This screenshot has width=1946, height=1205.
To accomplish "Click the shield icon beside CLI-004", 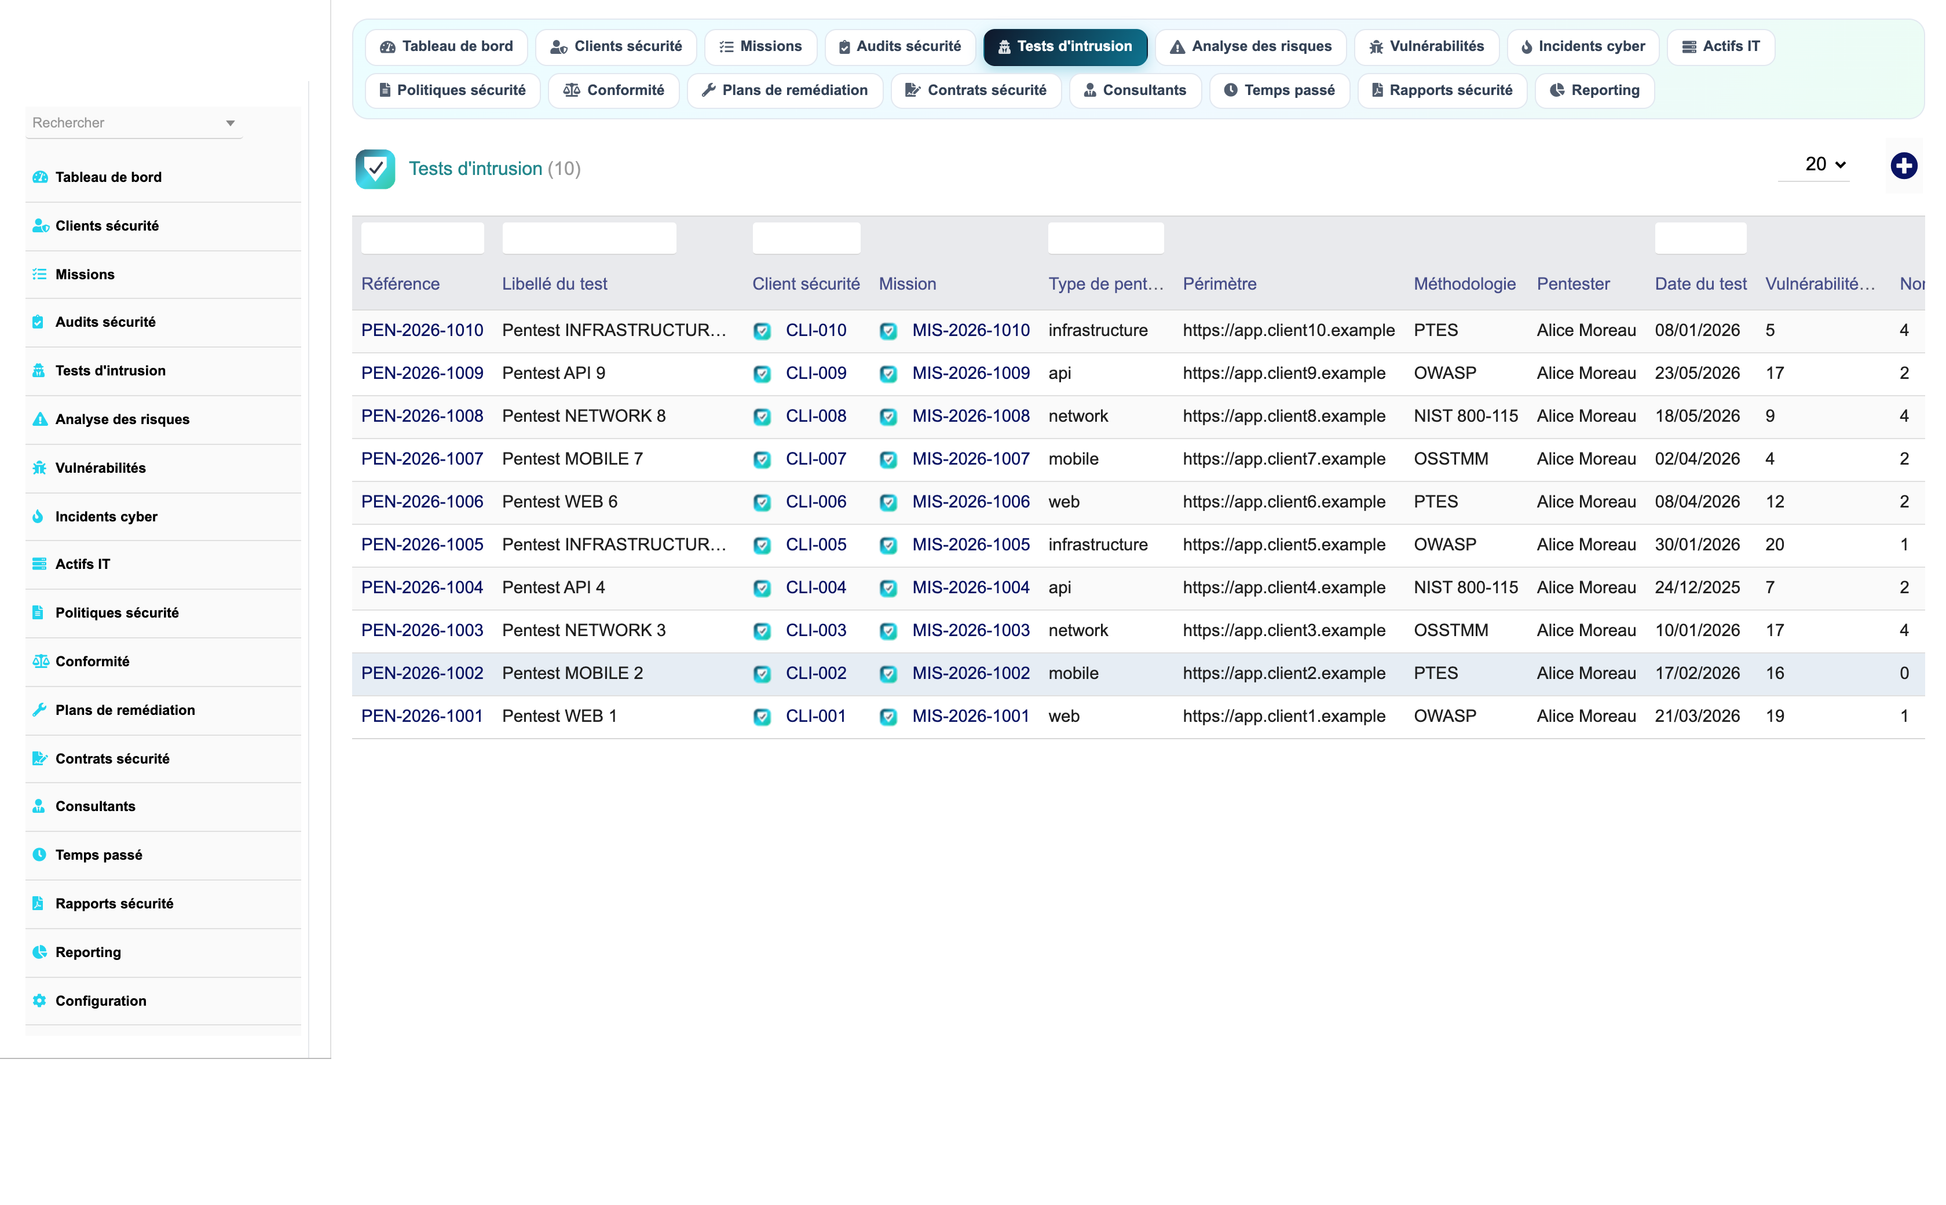I will pos(762,589).
